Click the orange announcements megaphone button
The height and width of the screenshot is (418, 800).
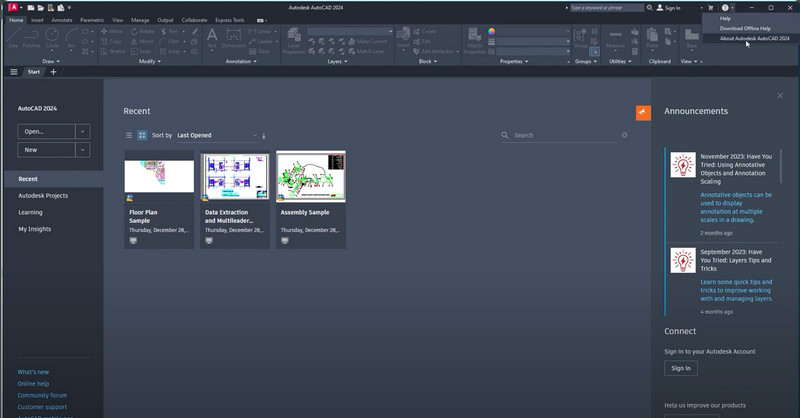coord(643,113)
